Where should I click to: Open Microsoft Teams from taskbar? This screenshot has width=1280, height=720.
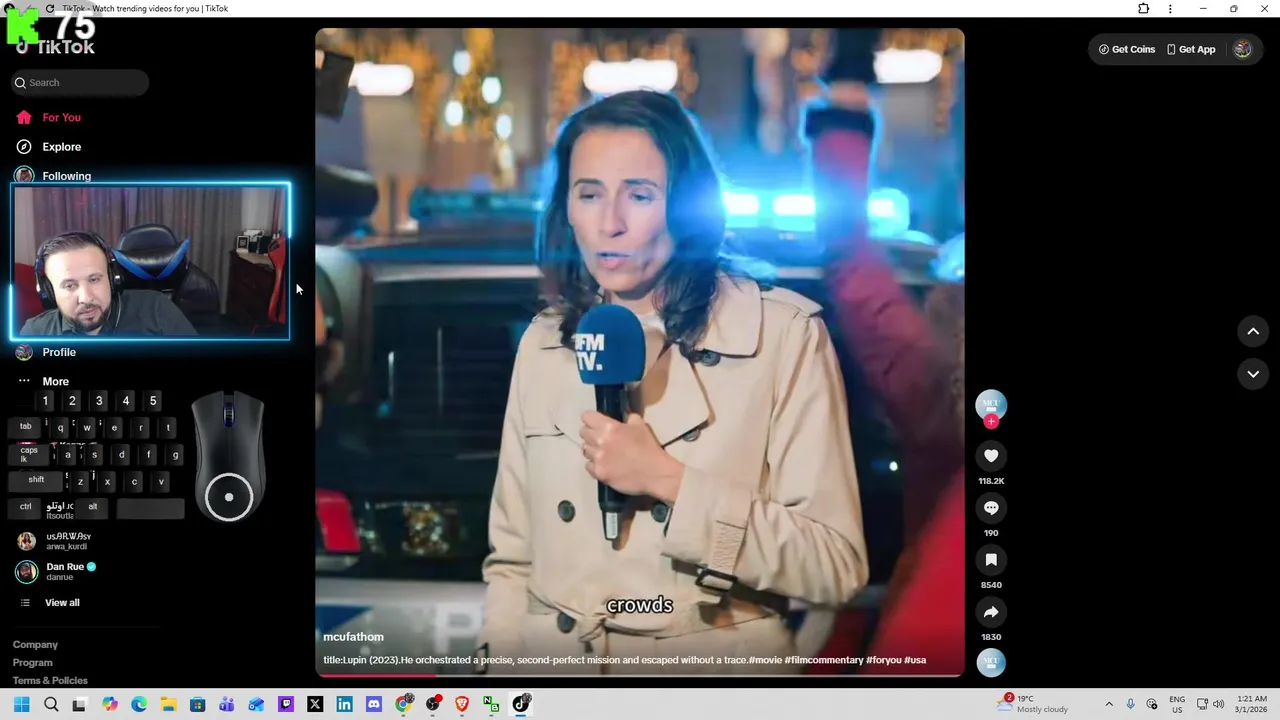click(227, 704)
